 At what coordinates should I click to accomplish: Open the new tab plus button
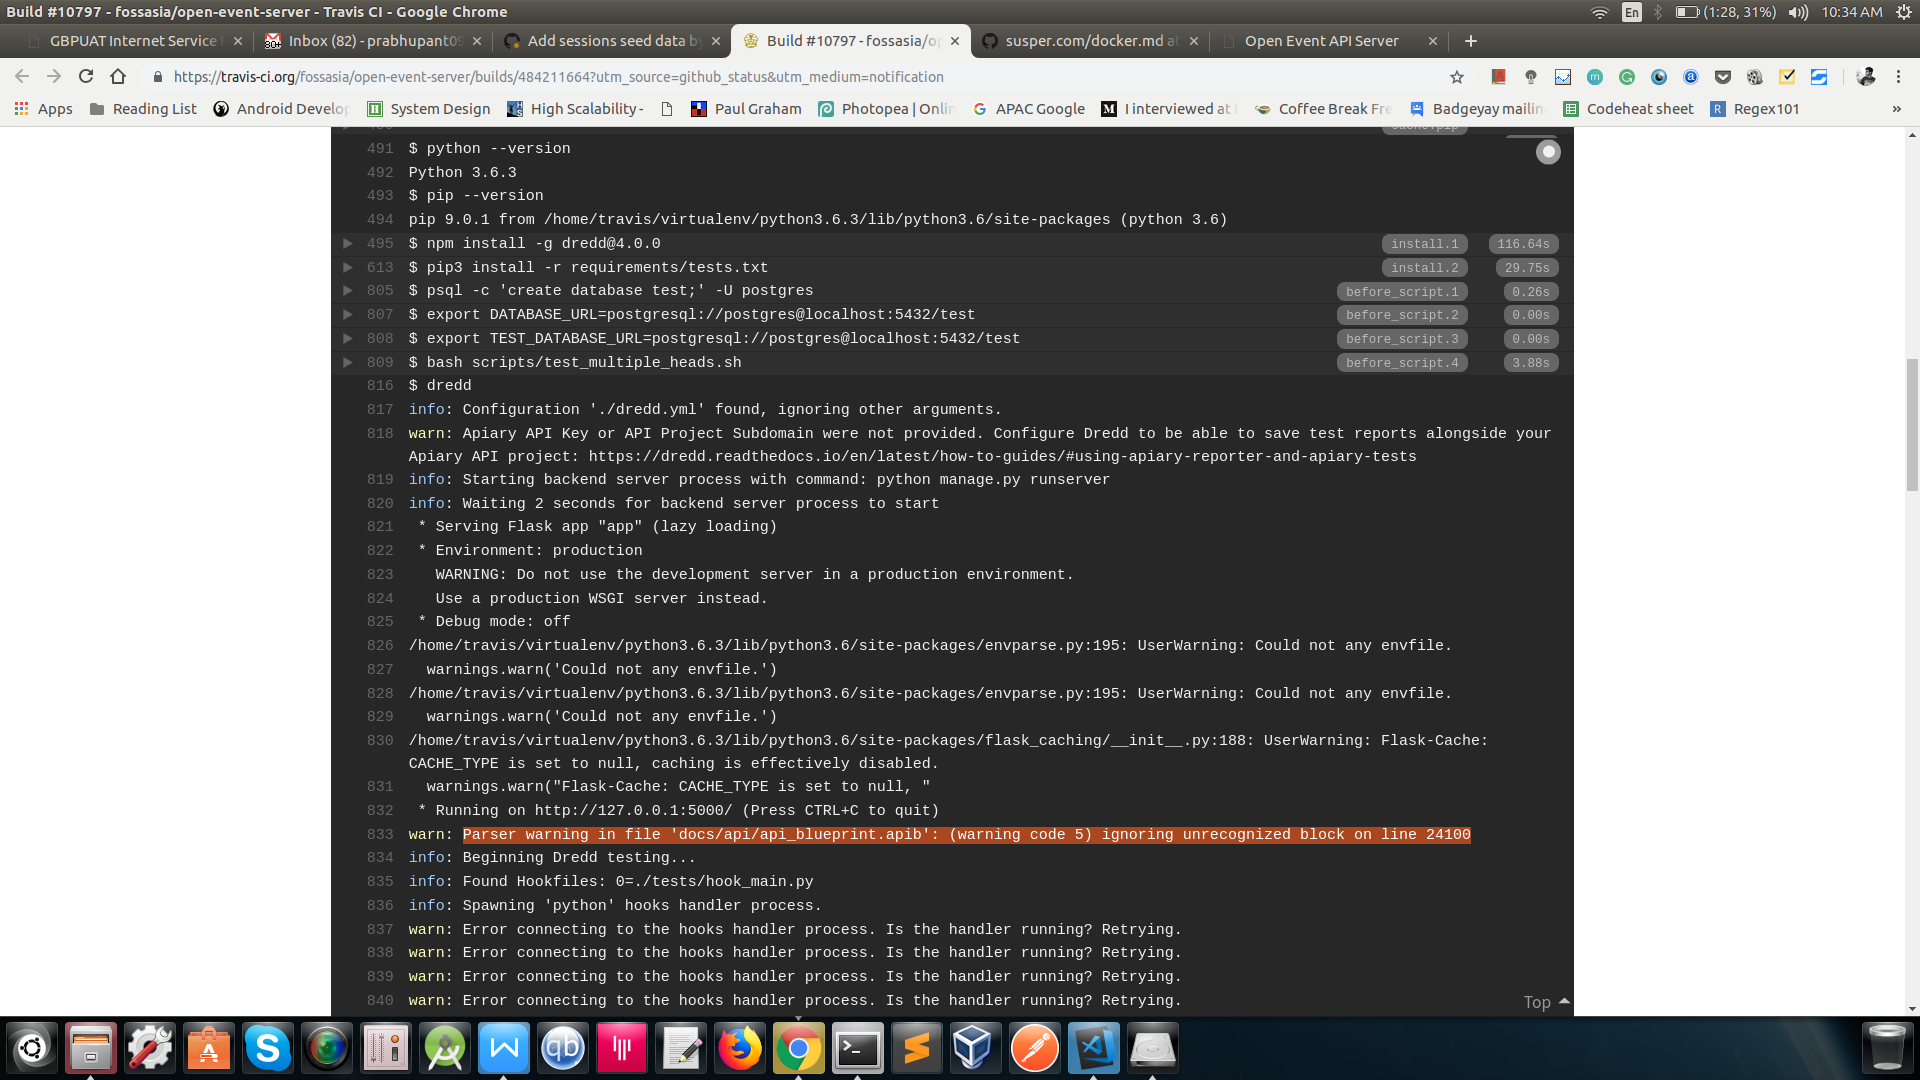tap(1470, 41)
